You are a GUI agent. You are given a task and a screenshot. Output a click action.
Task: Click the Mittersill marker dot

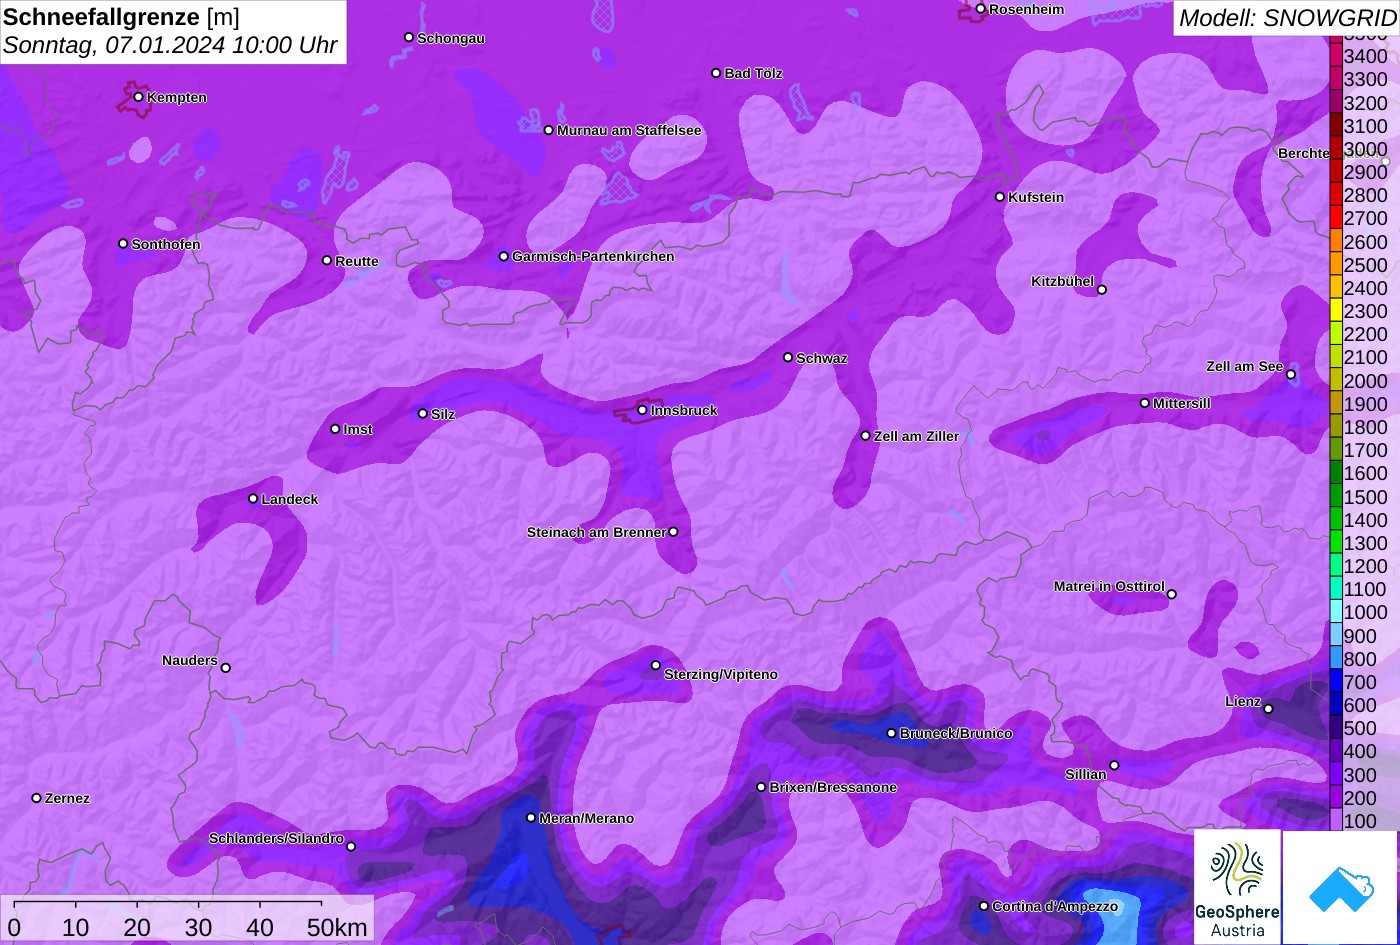[1145, 403]
